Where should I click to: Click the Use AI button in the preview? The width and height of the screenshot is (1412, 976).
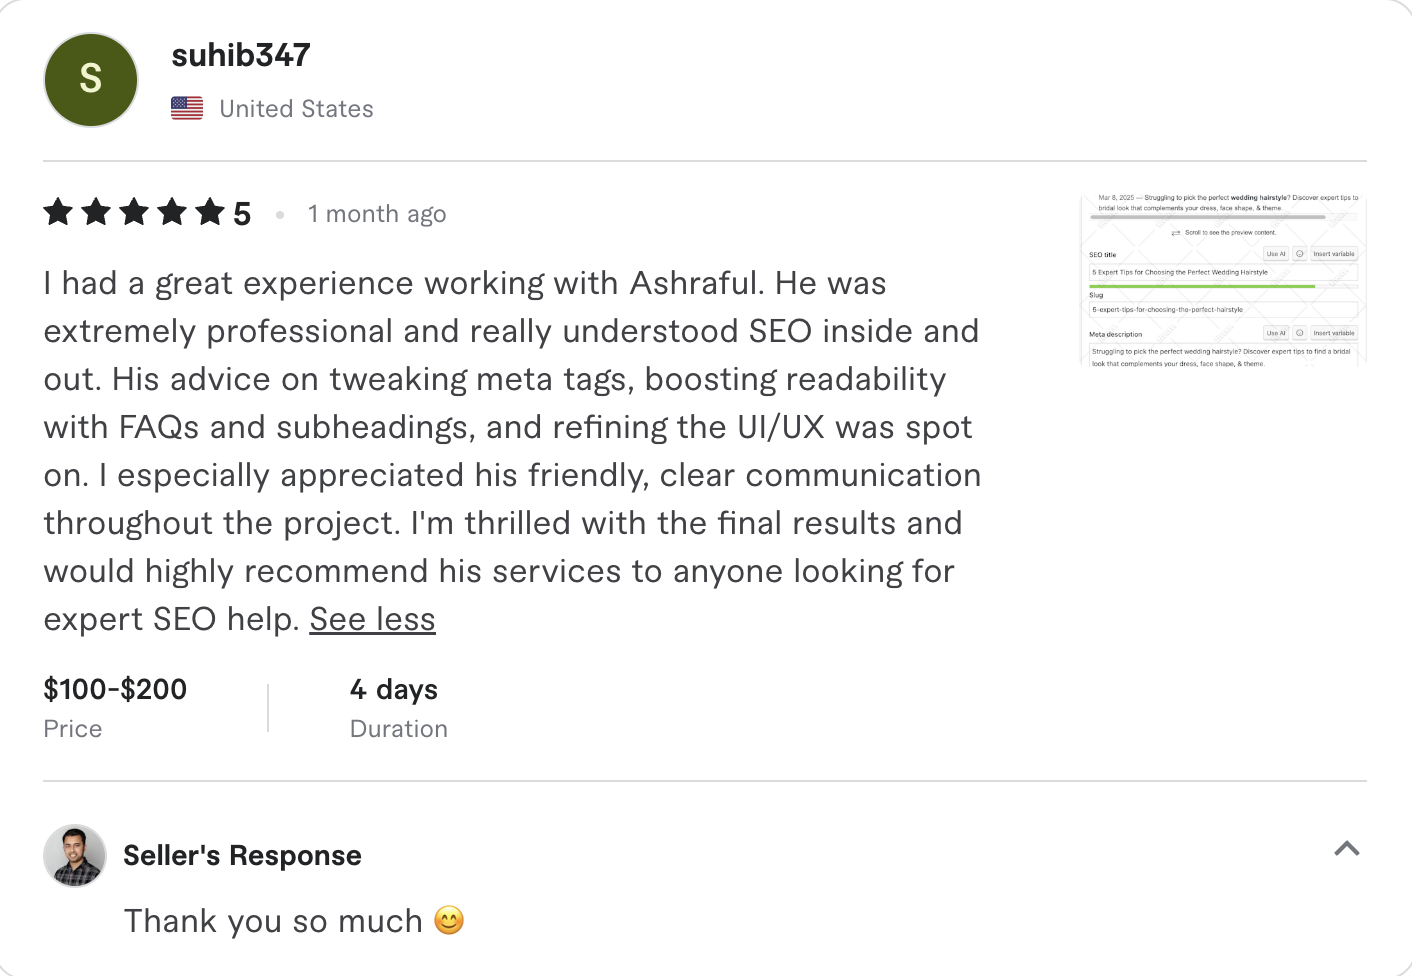tap(1276, 254)
